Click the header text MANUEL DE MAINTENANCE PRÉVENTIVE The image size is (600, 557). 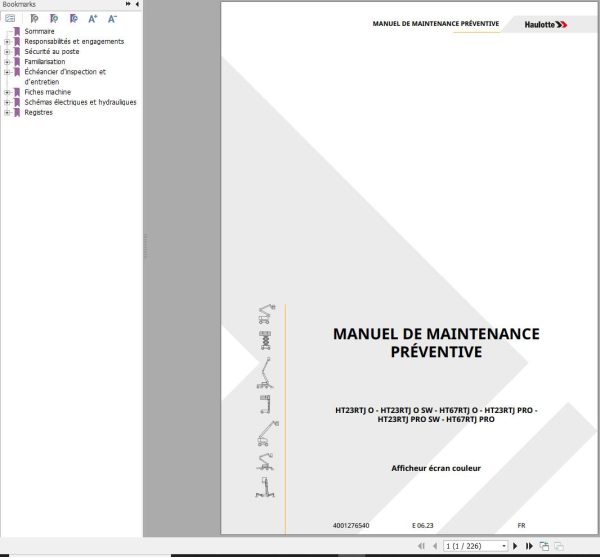click(x=435, y=24)
